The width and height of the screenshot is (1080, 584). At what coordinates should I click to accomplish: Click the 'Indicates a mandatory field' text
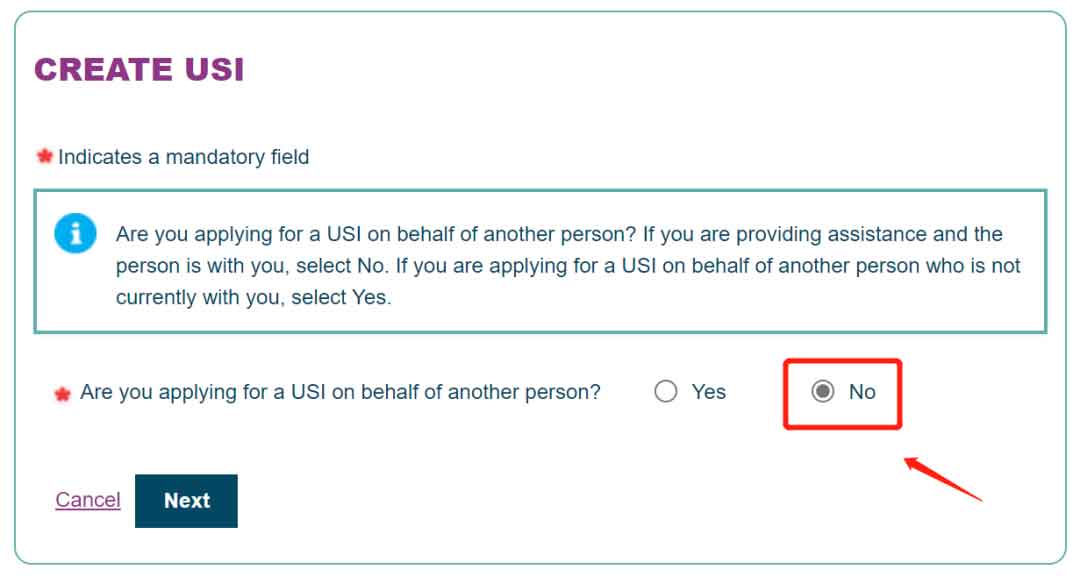[183, 157]
